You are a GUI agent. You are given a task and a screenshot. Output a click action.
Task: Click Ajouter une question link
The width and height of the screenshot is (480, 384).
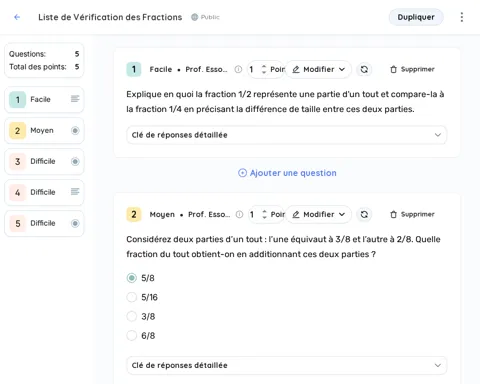tap(287, 173)
